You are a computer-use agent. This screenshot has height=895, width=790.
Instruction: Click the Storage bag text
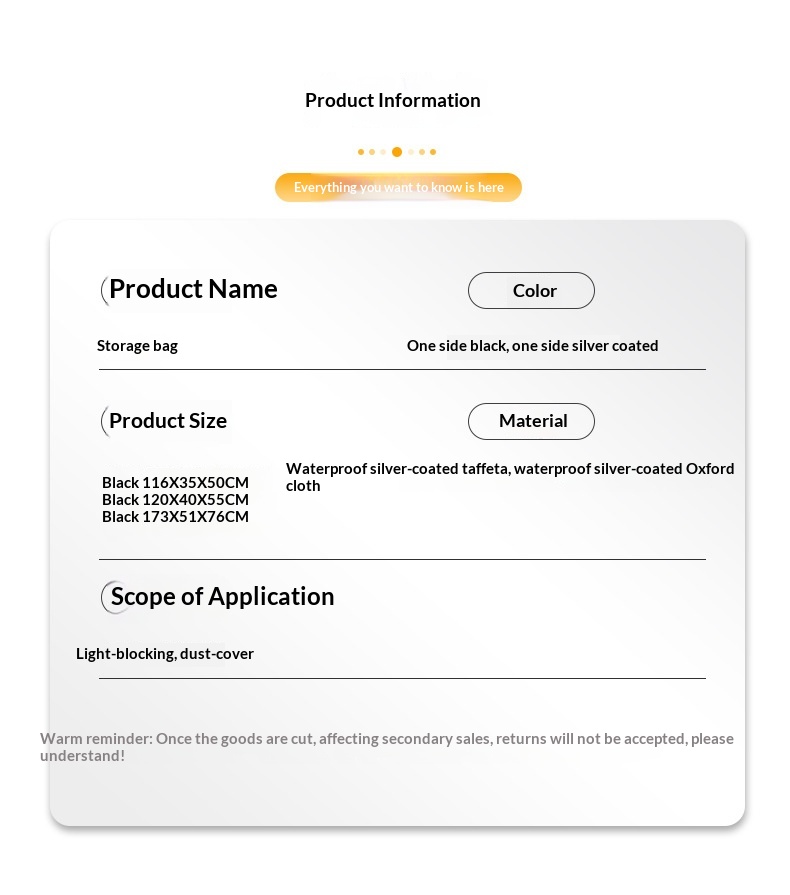[138, 346]
